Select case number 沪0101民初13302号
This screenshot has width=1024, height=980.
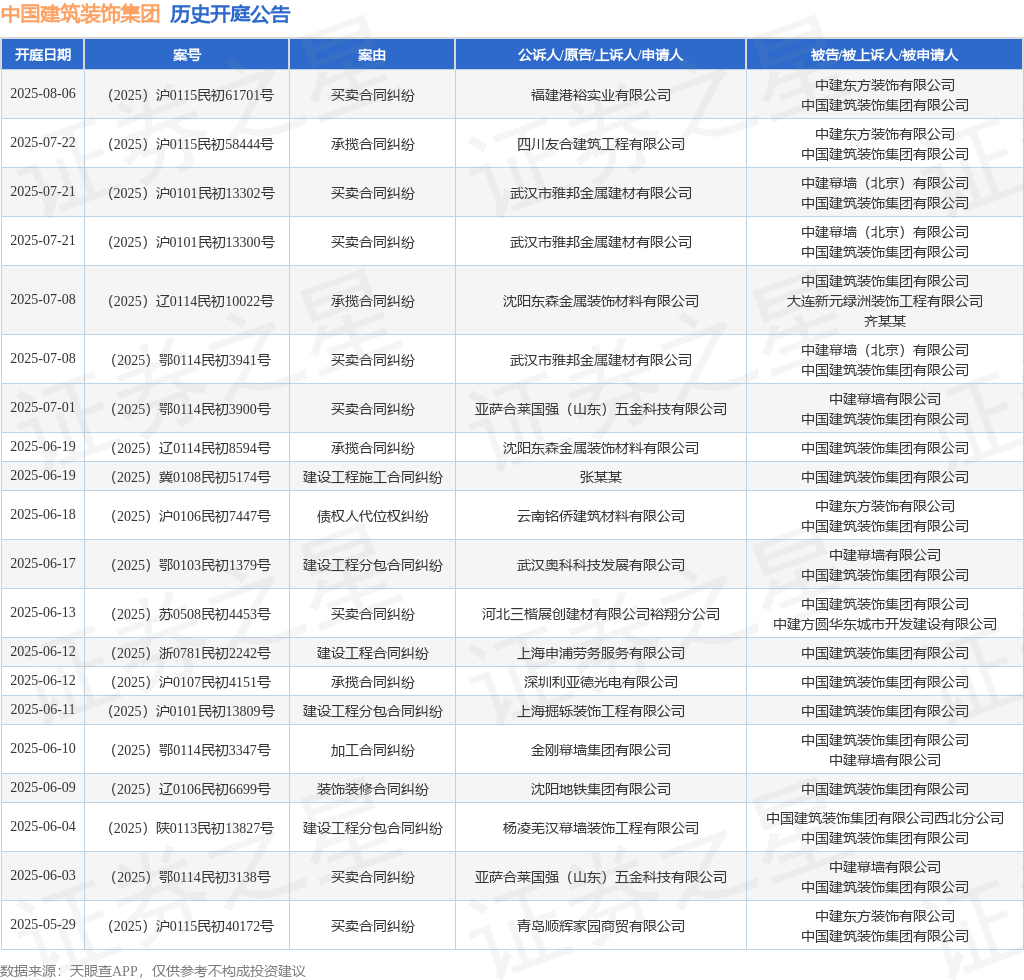coord(191,193)
